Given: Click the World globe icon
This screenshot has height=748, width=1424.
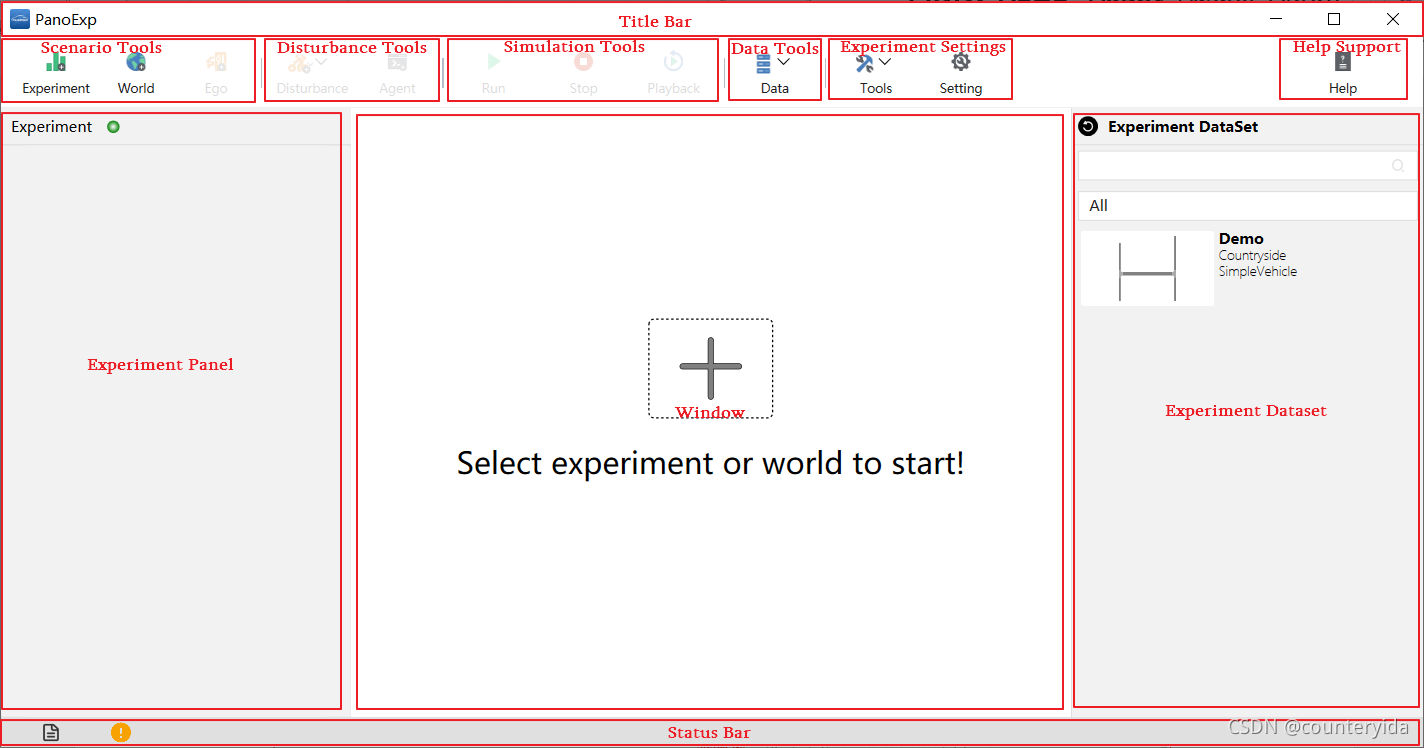Looking at the screenshot, I should (x=136, y=62).
